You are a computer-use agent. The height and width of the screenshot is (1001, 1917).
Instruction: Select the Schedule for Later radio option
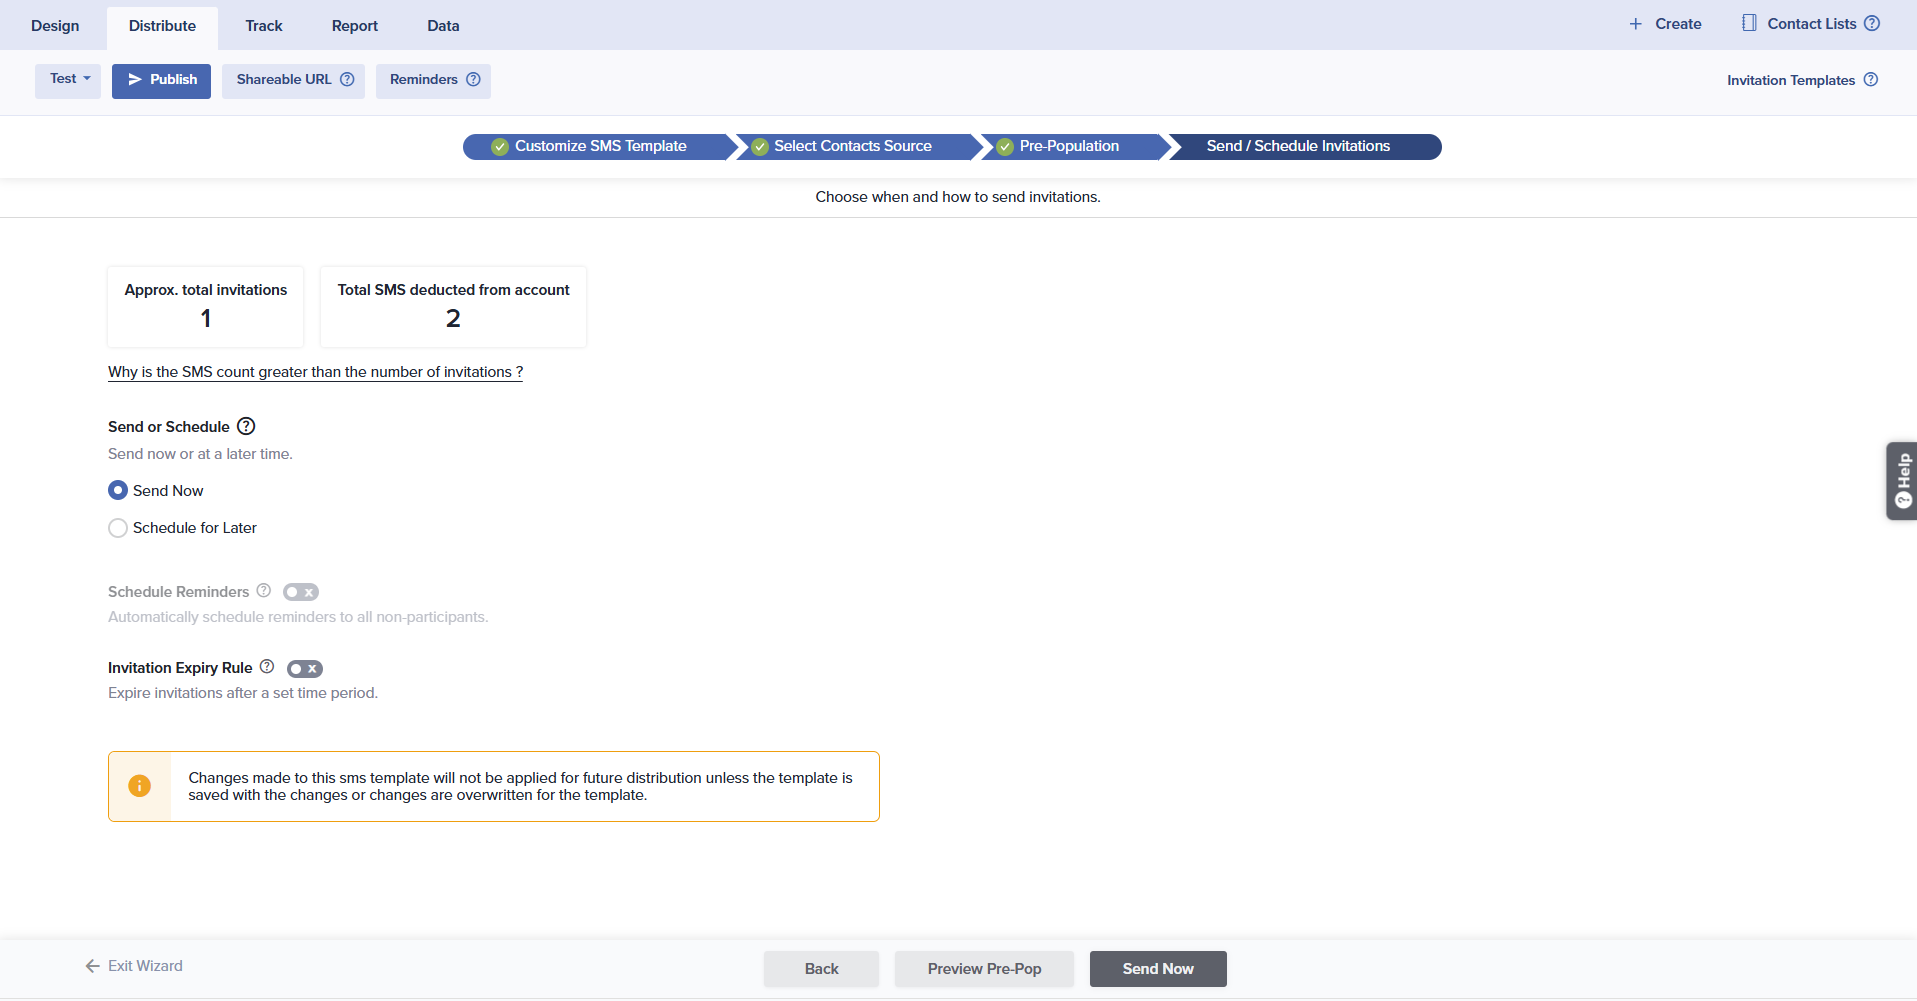[118, 528]
